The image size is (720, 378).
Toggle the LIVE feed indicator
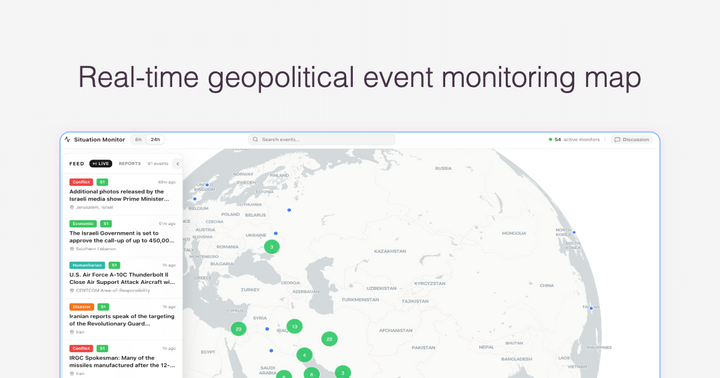[101, 164]
